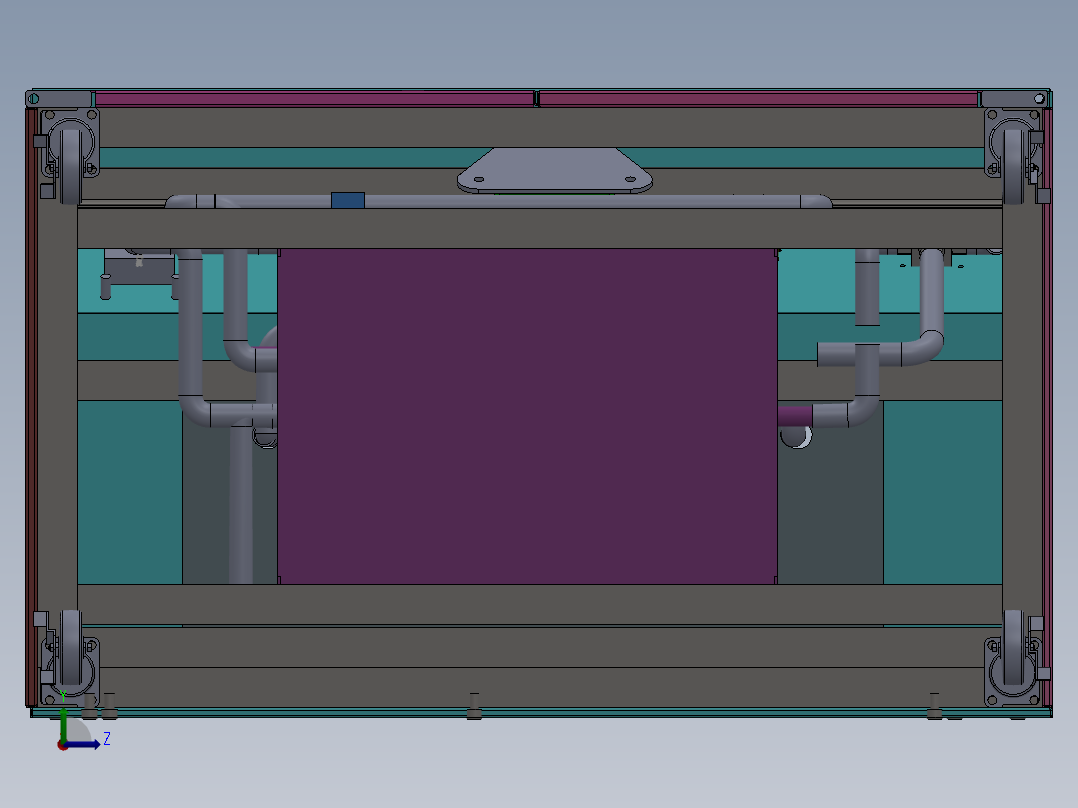Select the right maroon top rail segment
The height and width of the screenshot is (808, 1078).
click(758, 99)
